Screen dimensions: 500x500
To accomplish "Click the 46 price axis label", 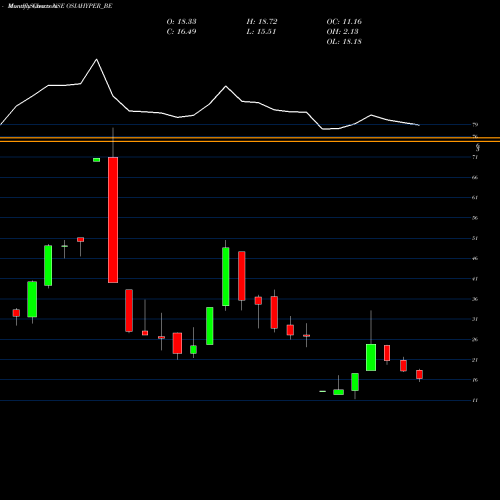I will point(475,258).
